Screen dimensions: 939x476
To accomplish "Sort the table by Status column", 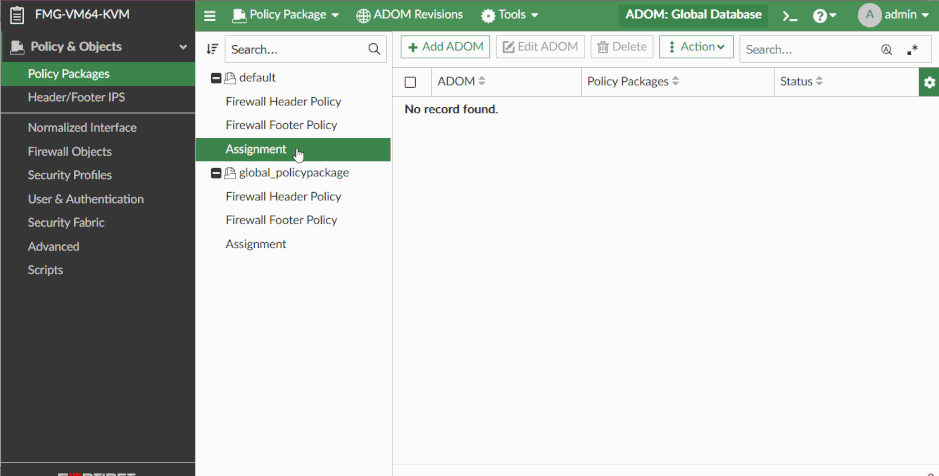I will click(x=802, y=81).
